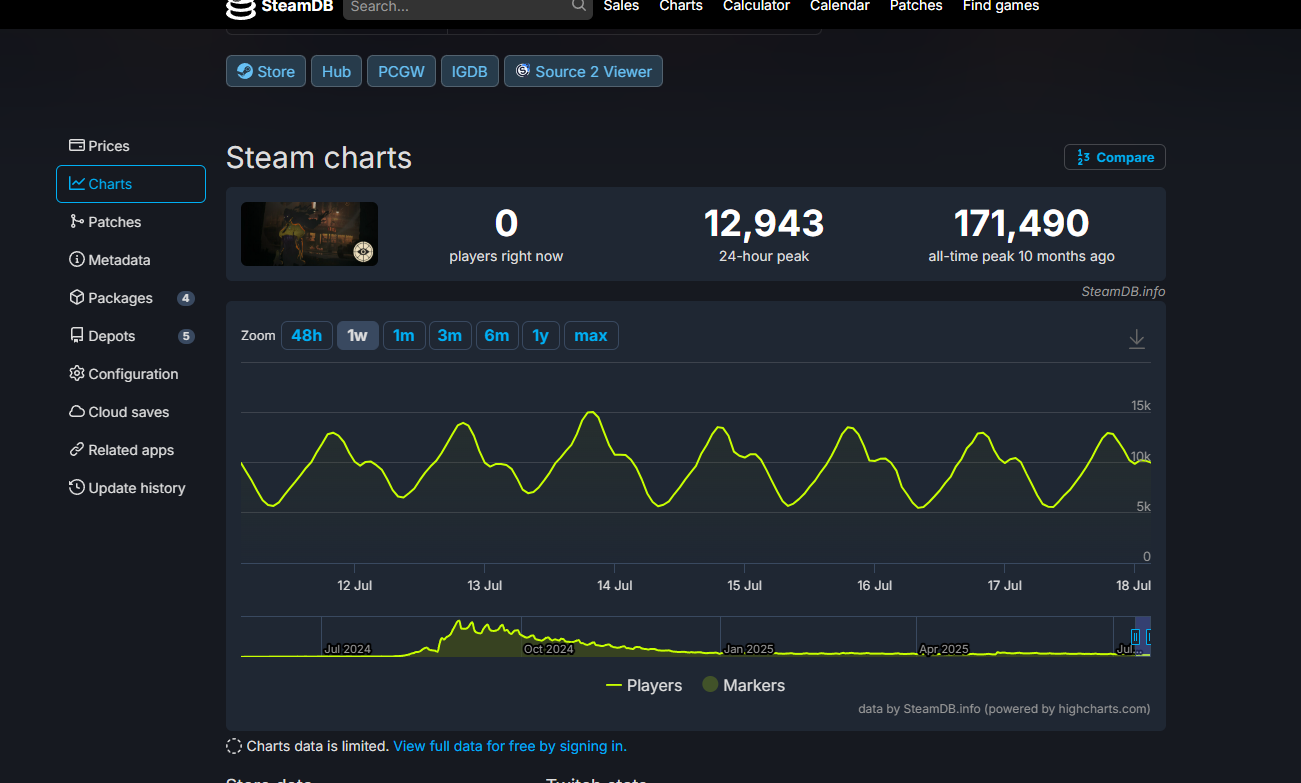Open the Hub link button
Image resolution: width=1301 pixels, height=783 pixels.
tap(336, 71)
